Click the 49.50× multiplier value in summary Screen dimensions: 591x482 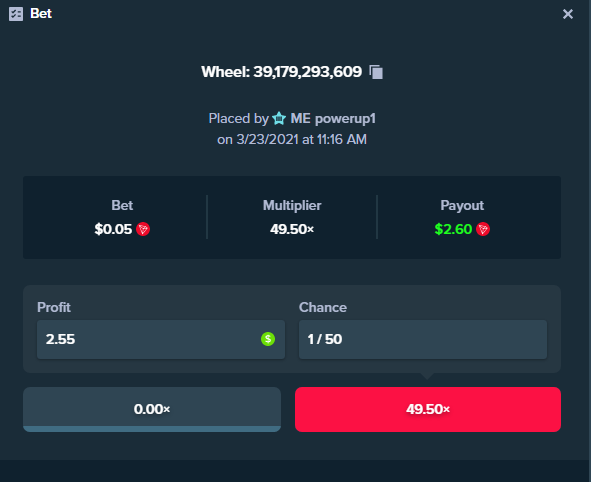point(292,229)
